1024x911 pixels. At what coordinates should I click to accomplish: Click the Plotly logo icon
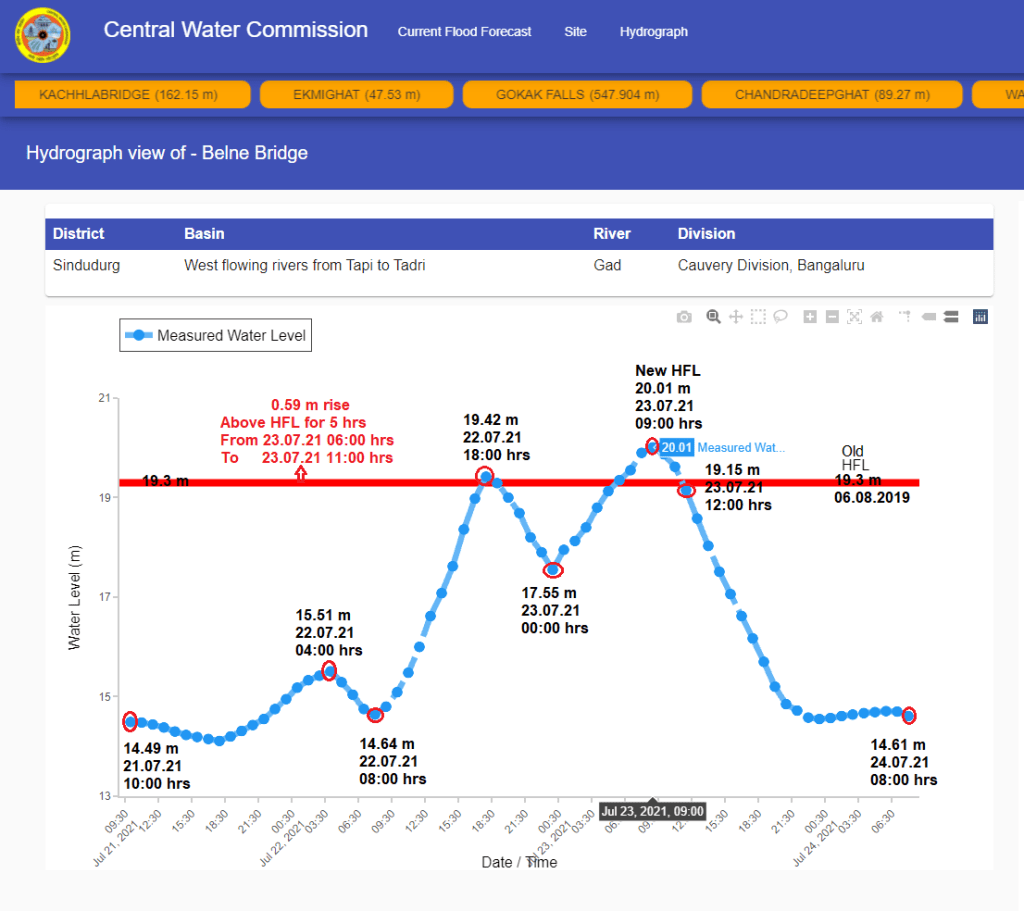pos(981,317)
